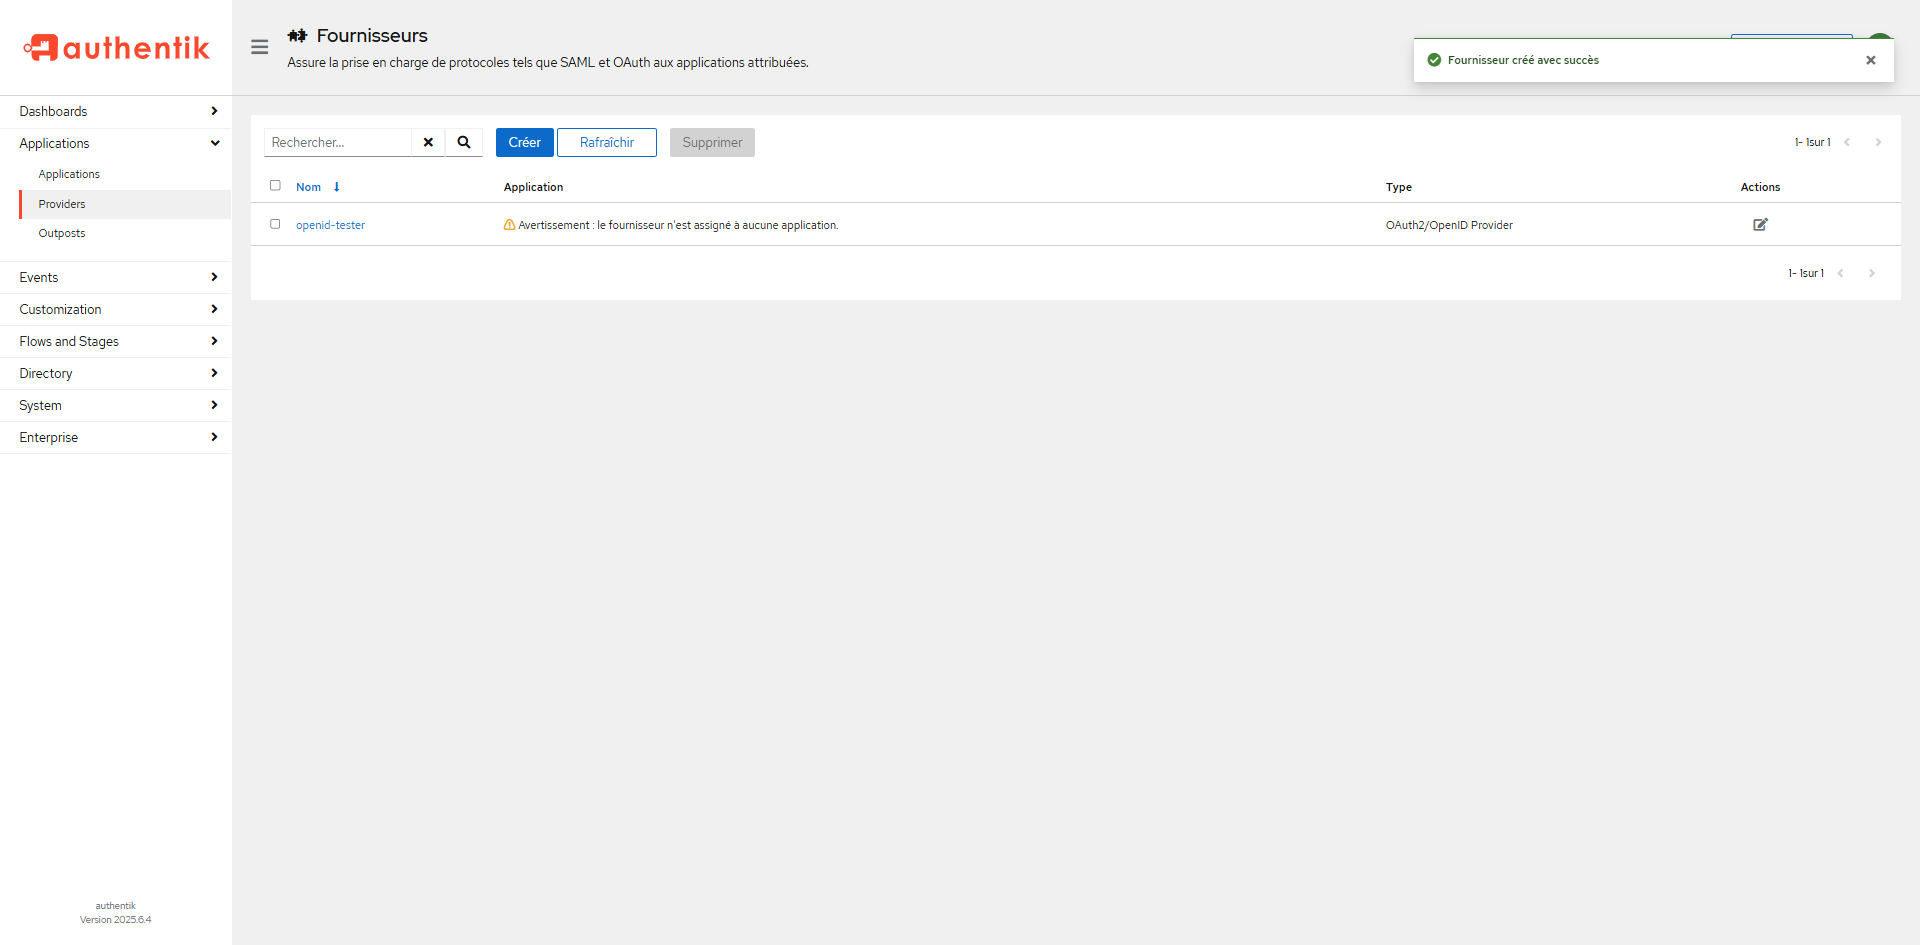Open the Applications sub-item in sidebar
1920x945 pixels.
pyautogui.click(x=69, y=174)
